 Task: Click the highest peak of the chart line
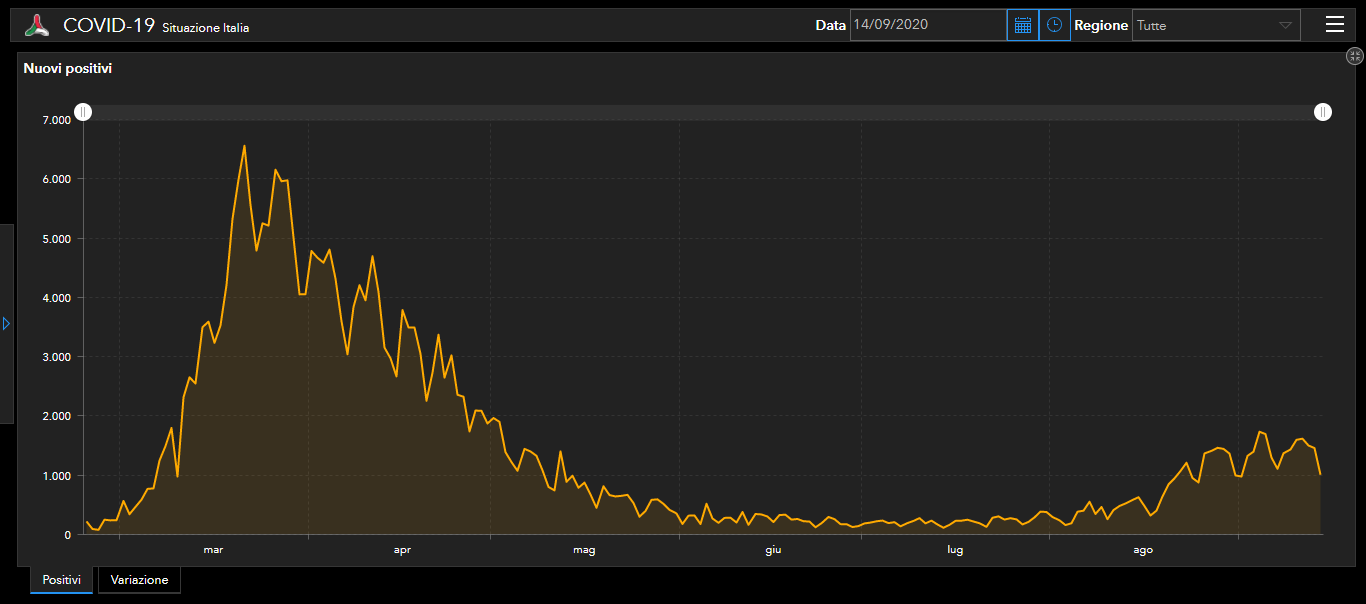244,146
